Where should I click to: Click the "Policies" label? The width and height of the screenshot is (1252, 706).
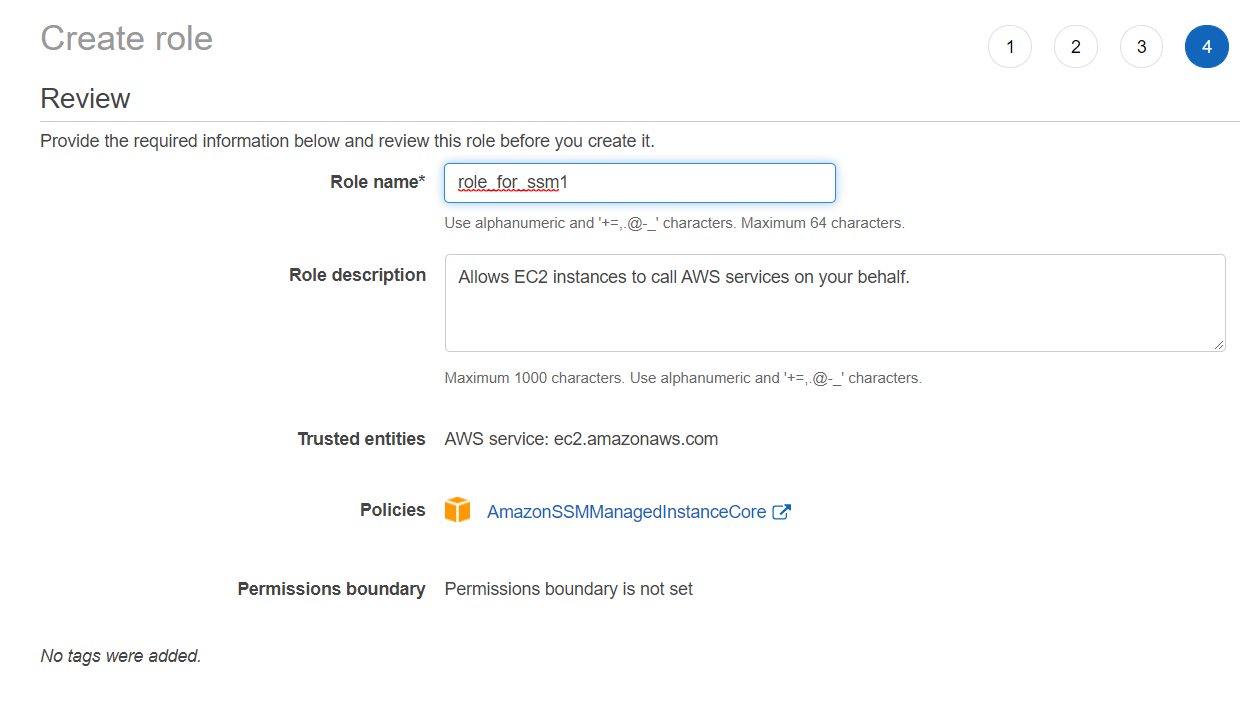pos(392,510)
